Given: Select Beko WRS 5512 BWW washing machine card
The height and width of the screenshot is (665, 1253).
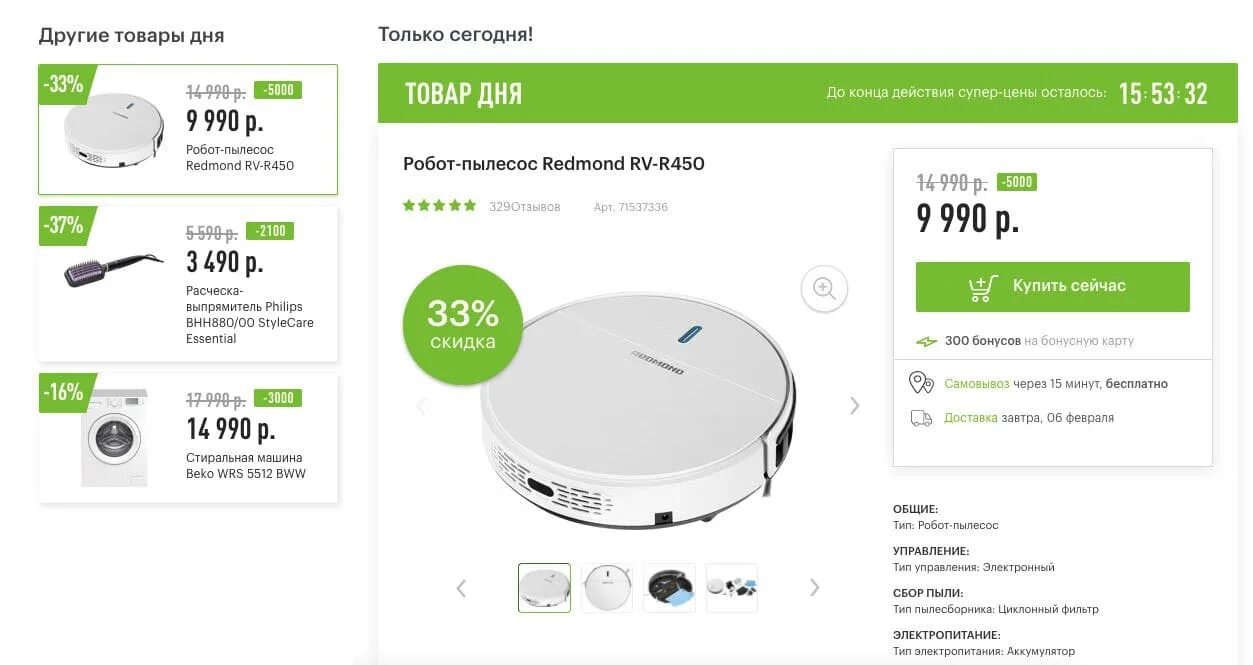Looking at the screenshot, I should [188, 438].
